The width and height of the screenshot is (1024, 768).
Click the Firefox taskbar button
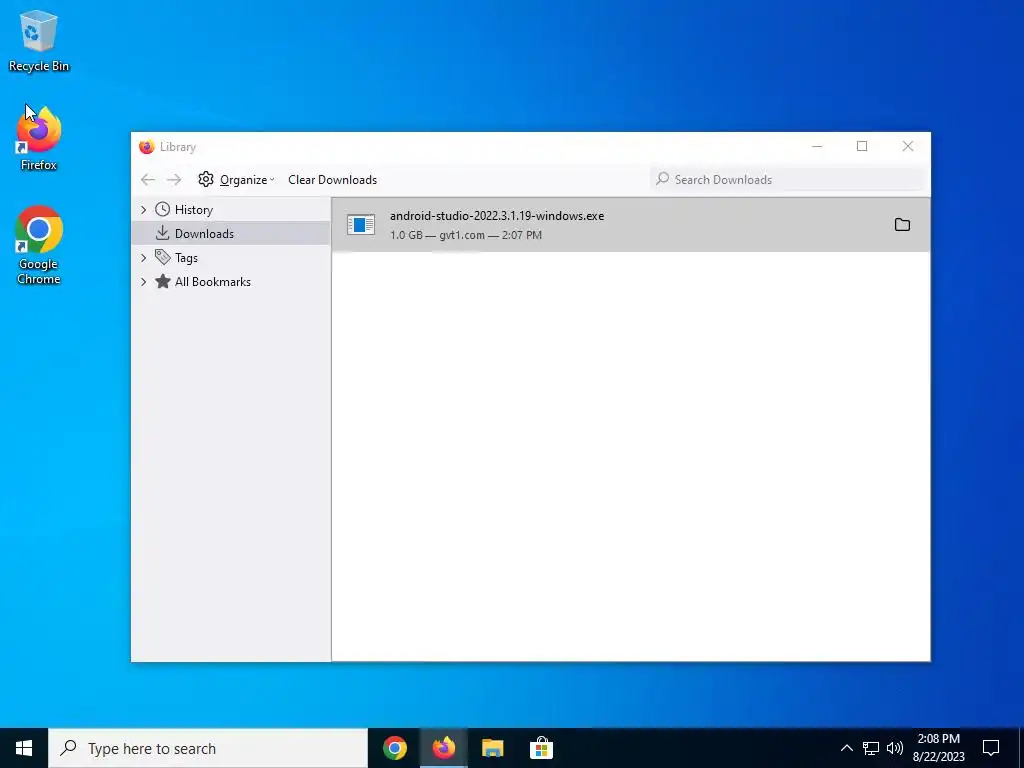(443, 748)
